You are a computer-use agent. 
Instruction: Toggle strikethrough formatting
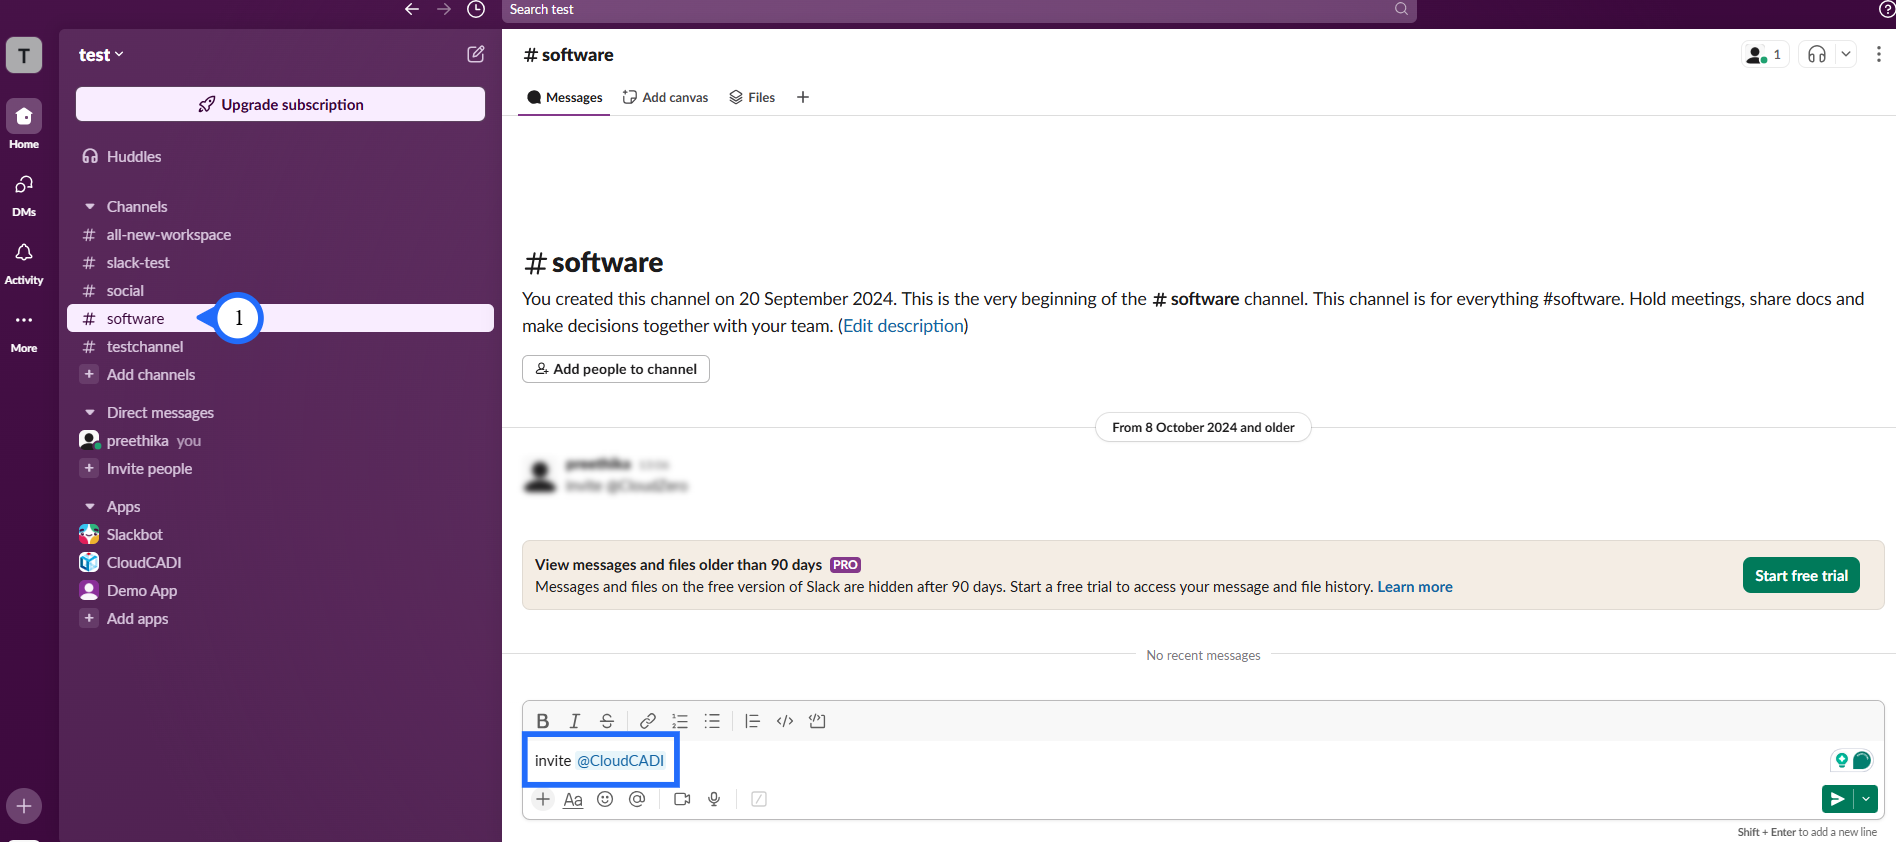tap(607, 721)
